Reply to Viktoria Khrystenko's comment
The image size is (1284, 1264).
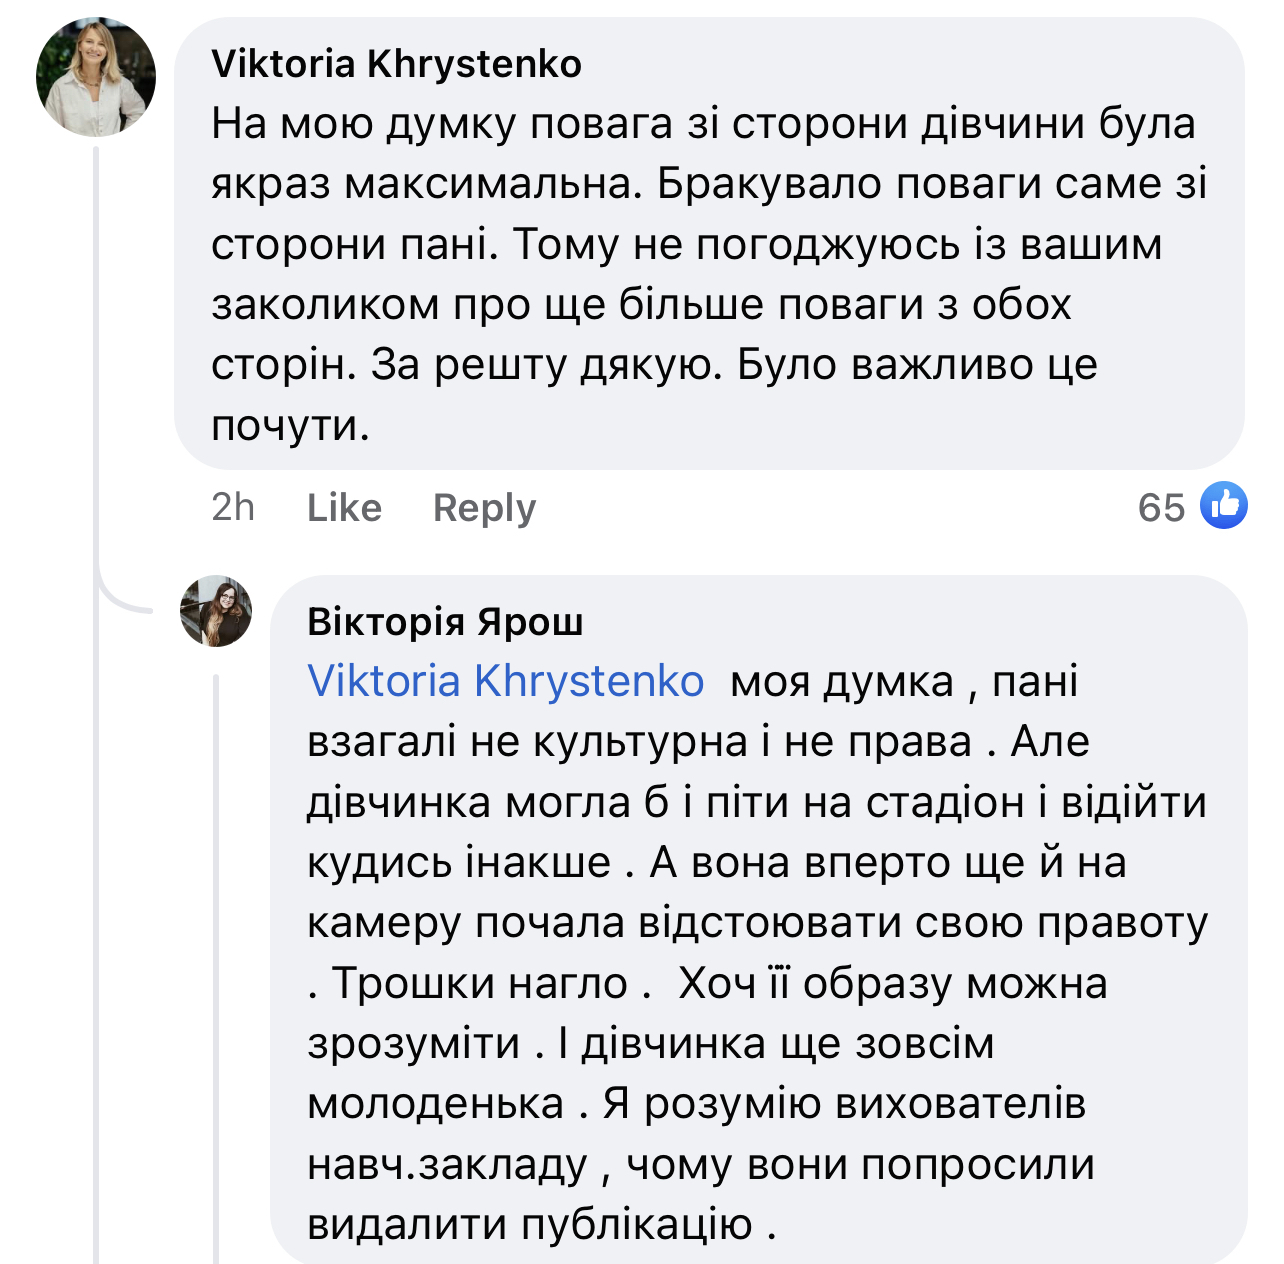(x=484, y=508)
